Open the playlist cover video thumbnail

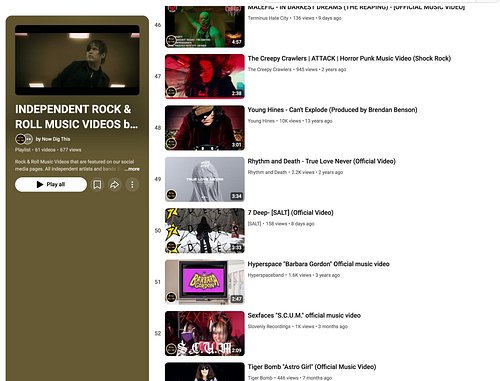(77, 60)
